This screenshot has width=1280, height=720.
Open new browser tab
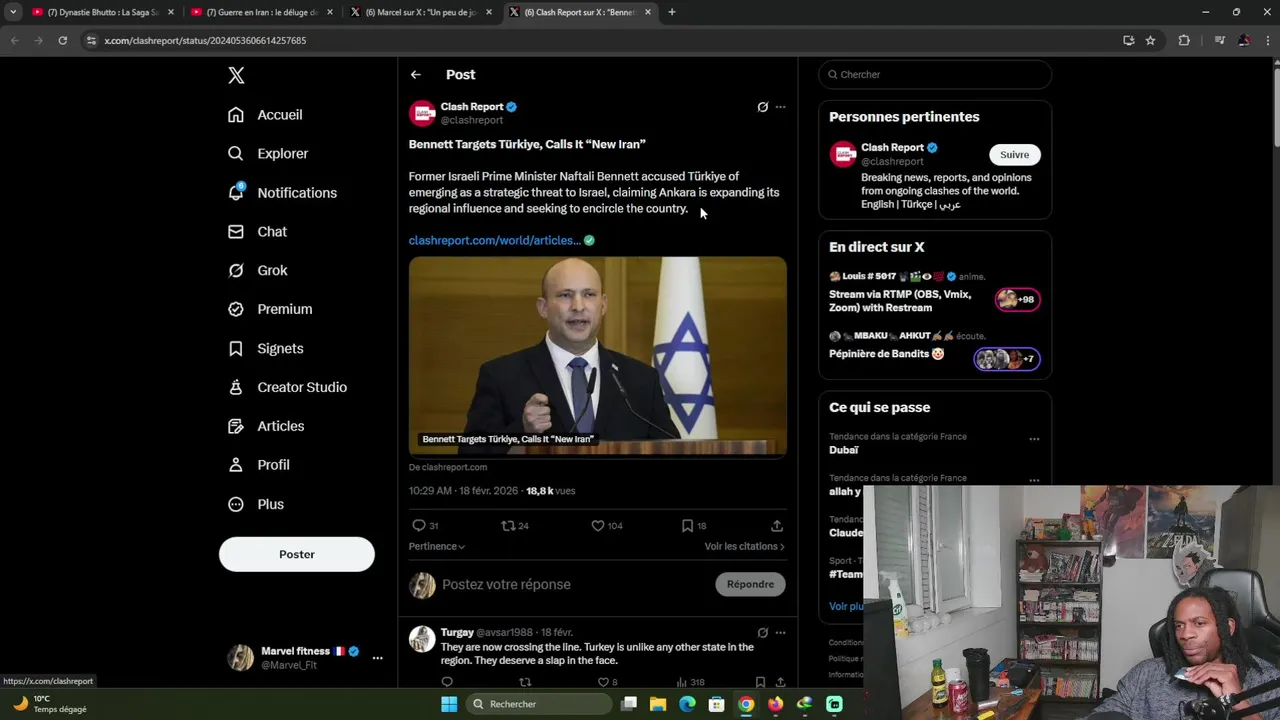point(672,12)
